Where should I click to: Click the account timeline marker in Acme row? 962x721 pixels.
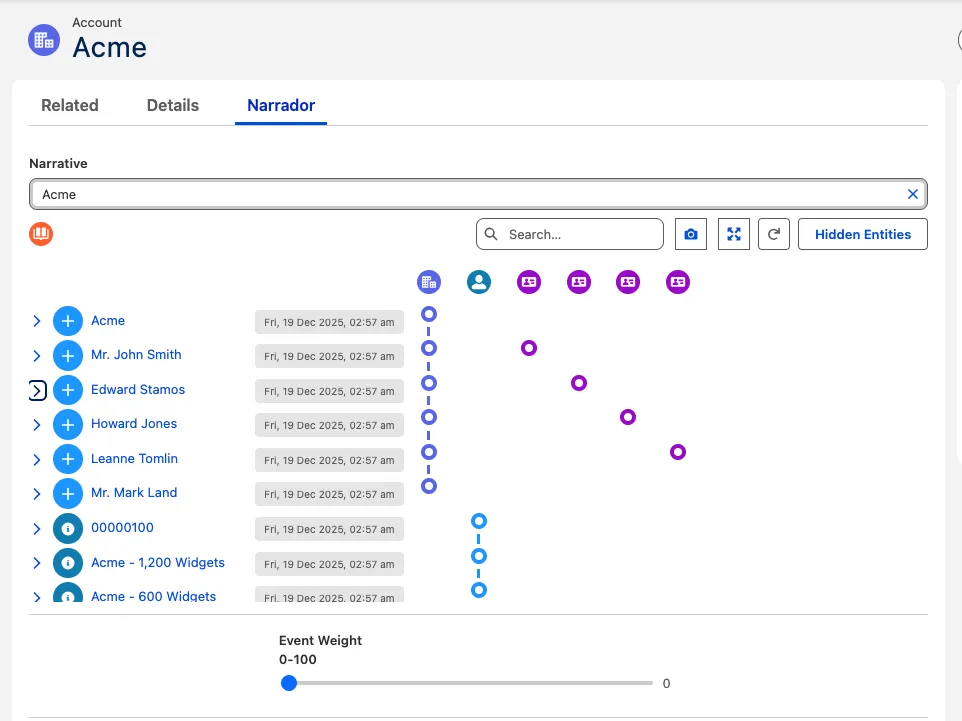[429, 314]
